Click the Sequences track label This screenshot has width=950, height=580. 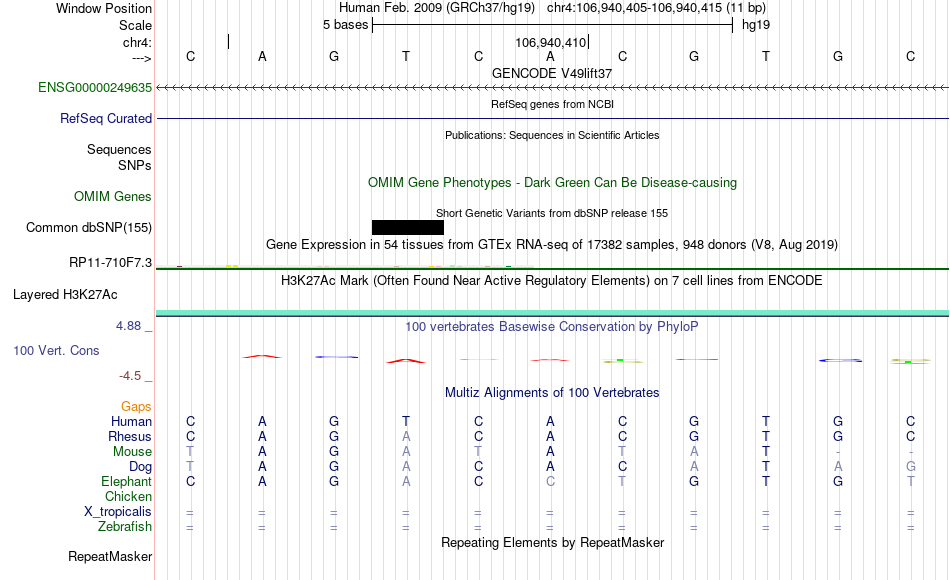pyautogui.click(x=119, y=149)
